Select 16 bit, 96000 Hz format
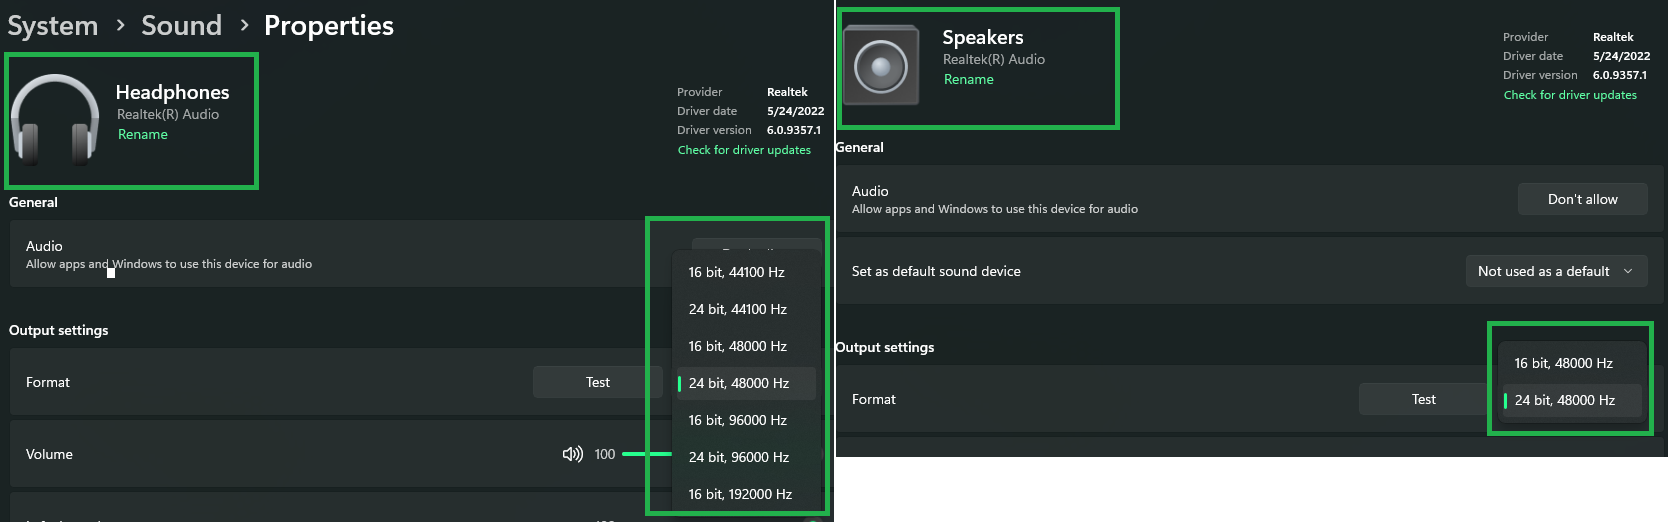This screenshot has height=522, width=1670. coord(746,420)
